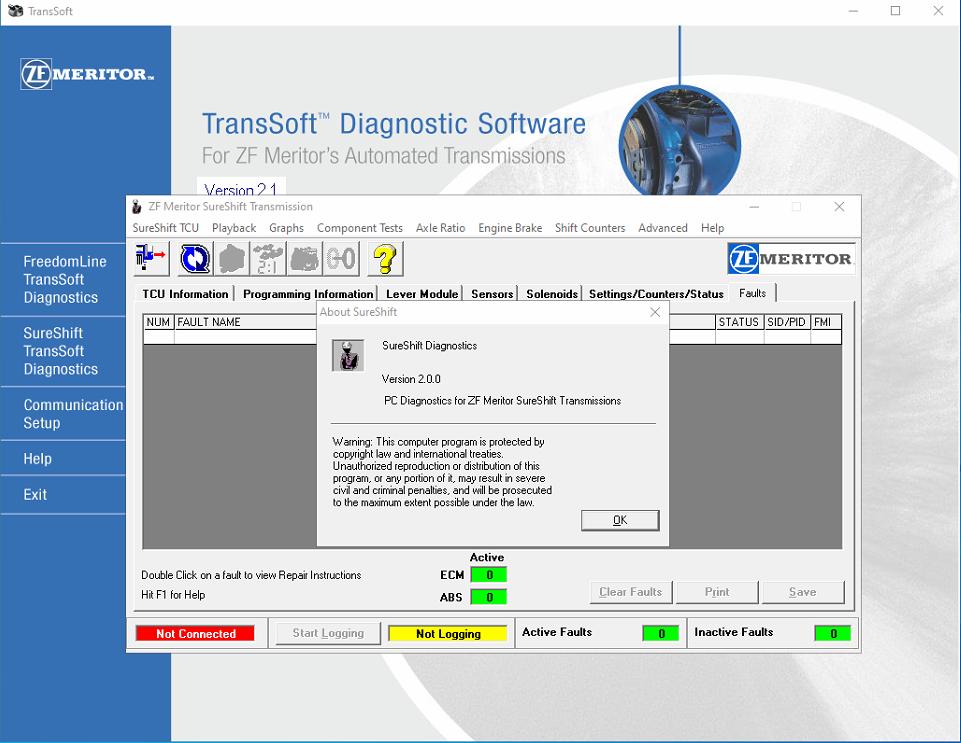Click the green Active Faults counter
This screenshot has height=743, width=961.
[661, 632]
